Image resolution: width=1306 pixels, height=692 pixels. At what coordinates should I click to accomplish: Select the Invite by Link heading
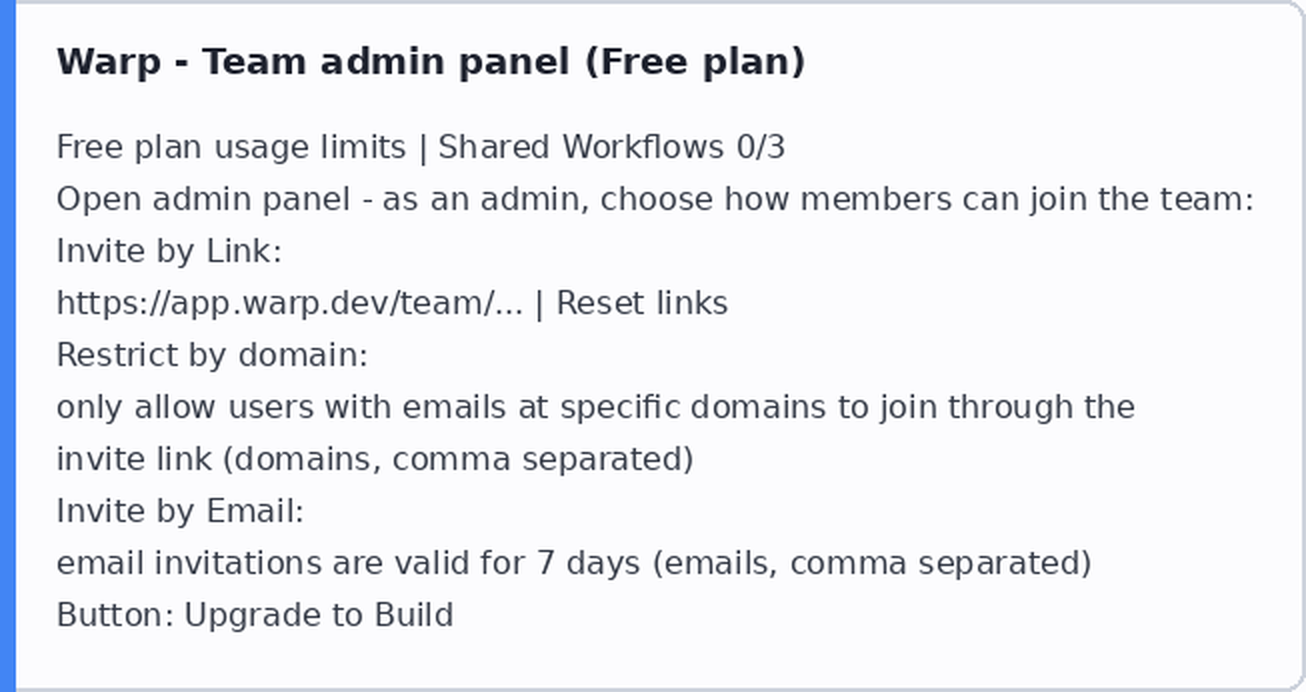pyautogui.click(x=169, y=250)
